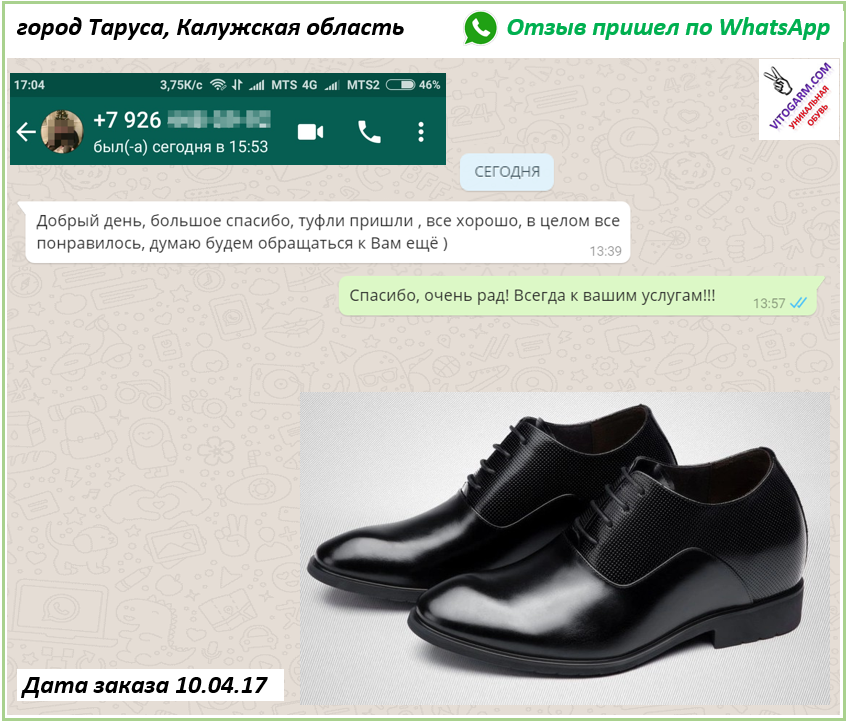Open the contact's profile picture
Screen dimensions: 847x722
[62, 131]
